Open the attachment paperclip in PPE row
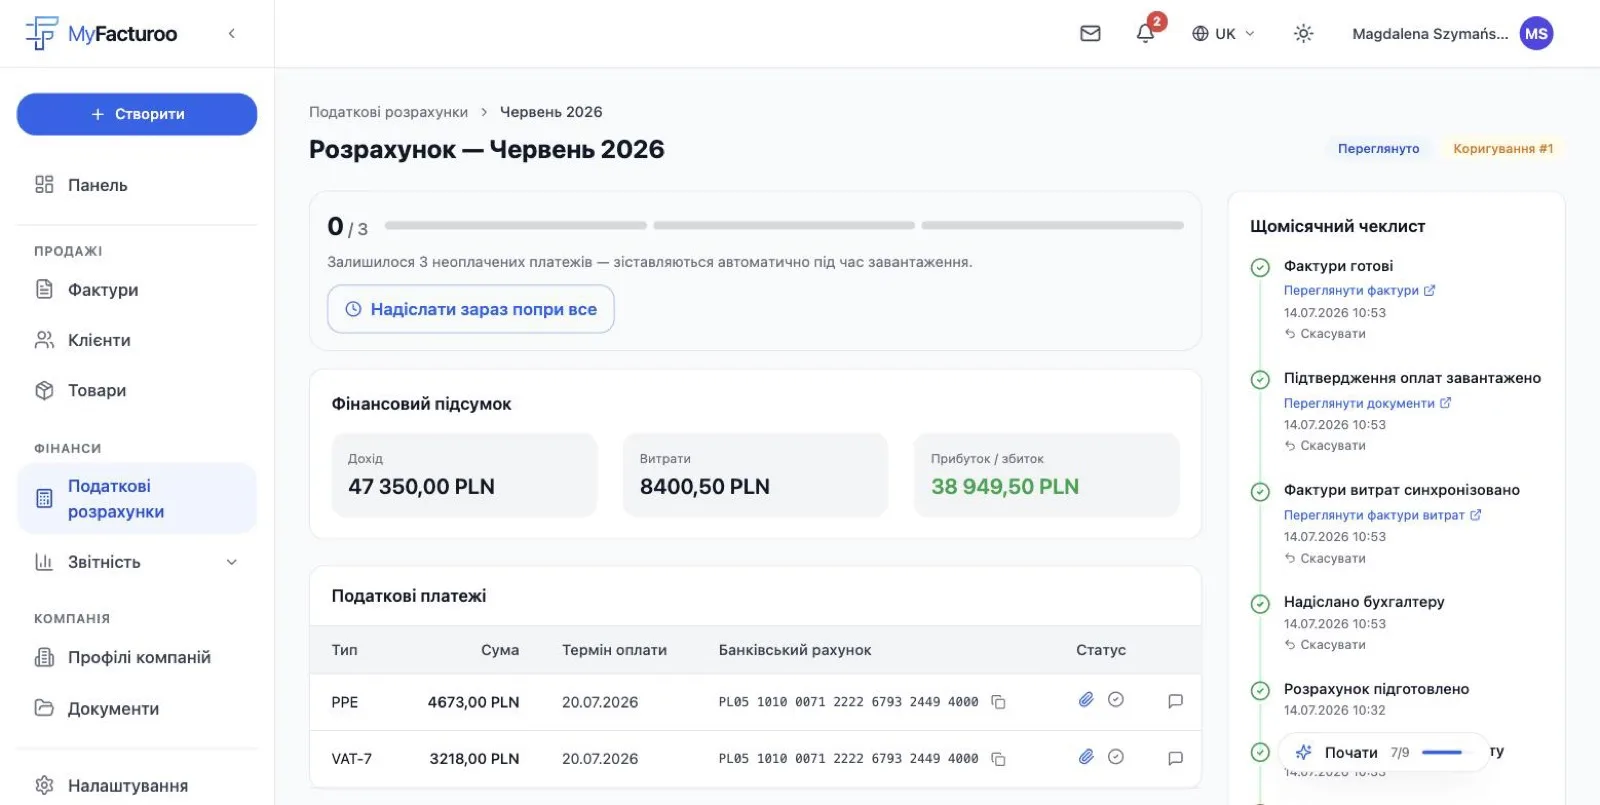Viewport: 1600px width, 805px height. tap(1086, 700)
